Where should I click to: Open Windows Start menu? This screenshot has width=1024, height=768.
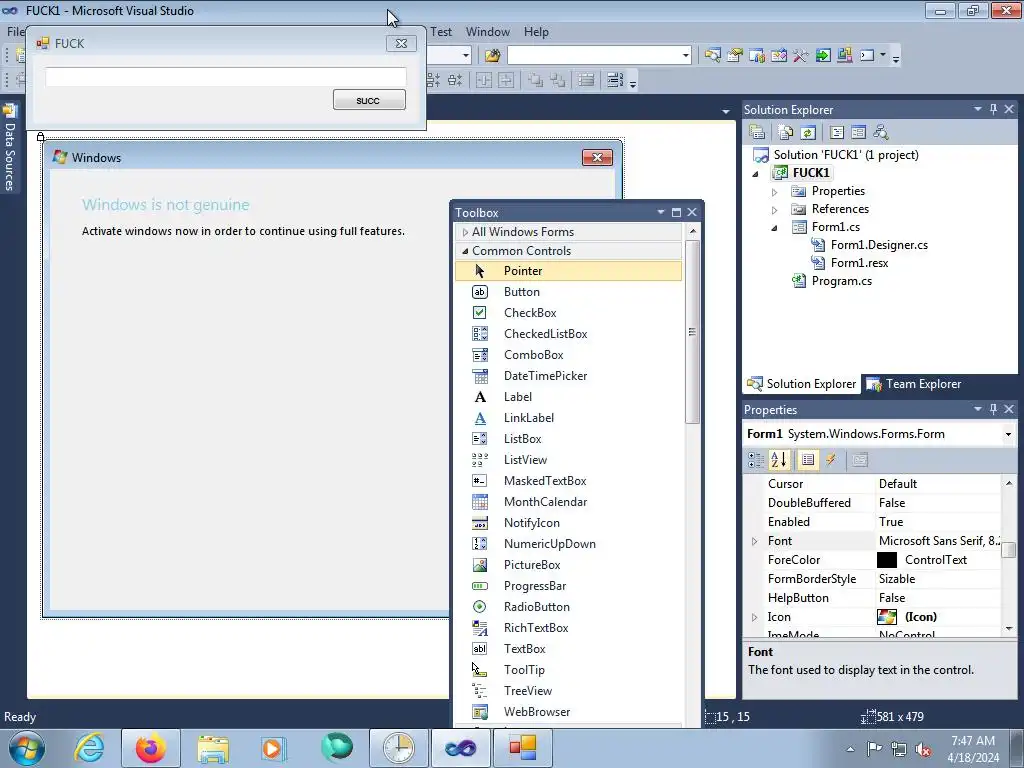tap(27, 748)
